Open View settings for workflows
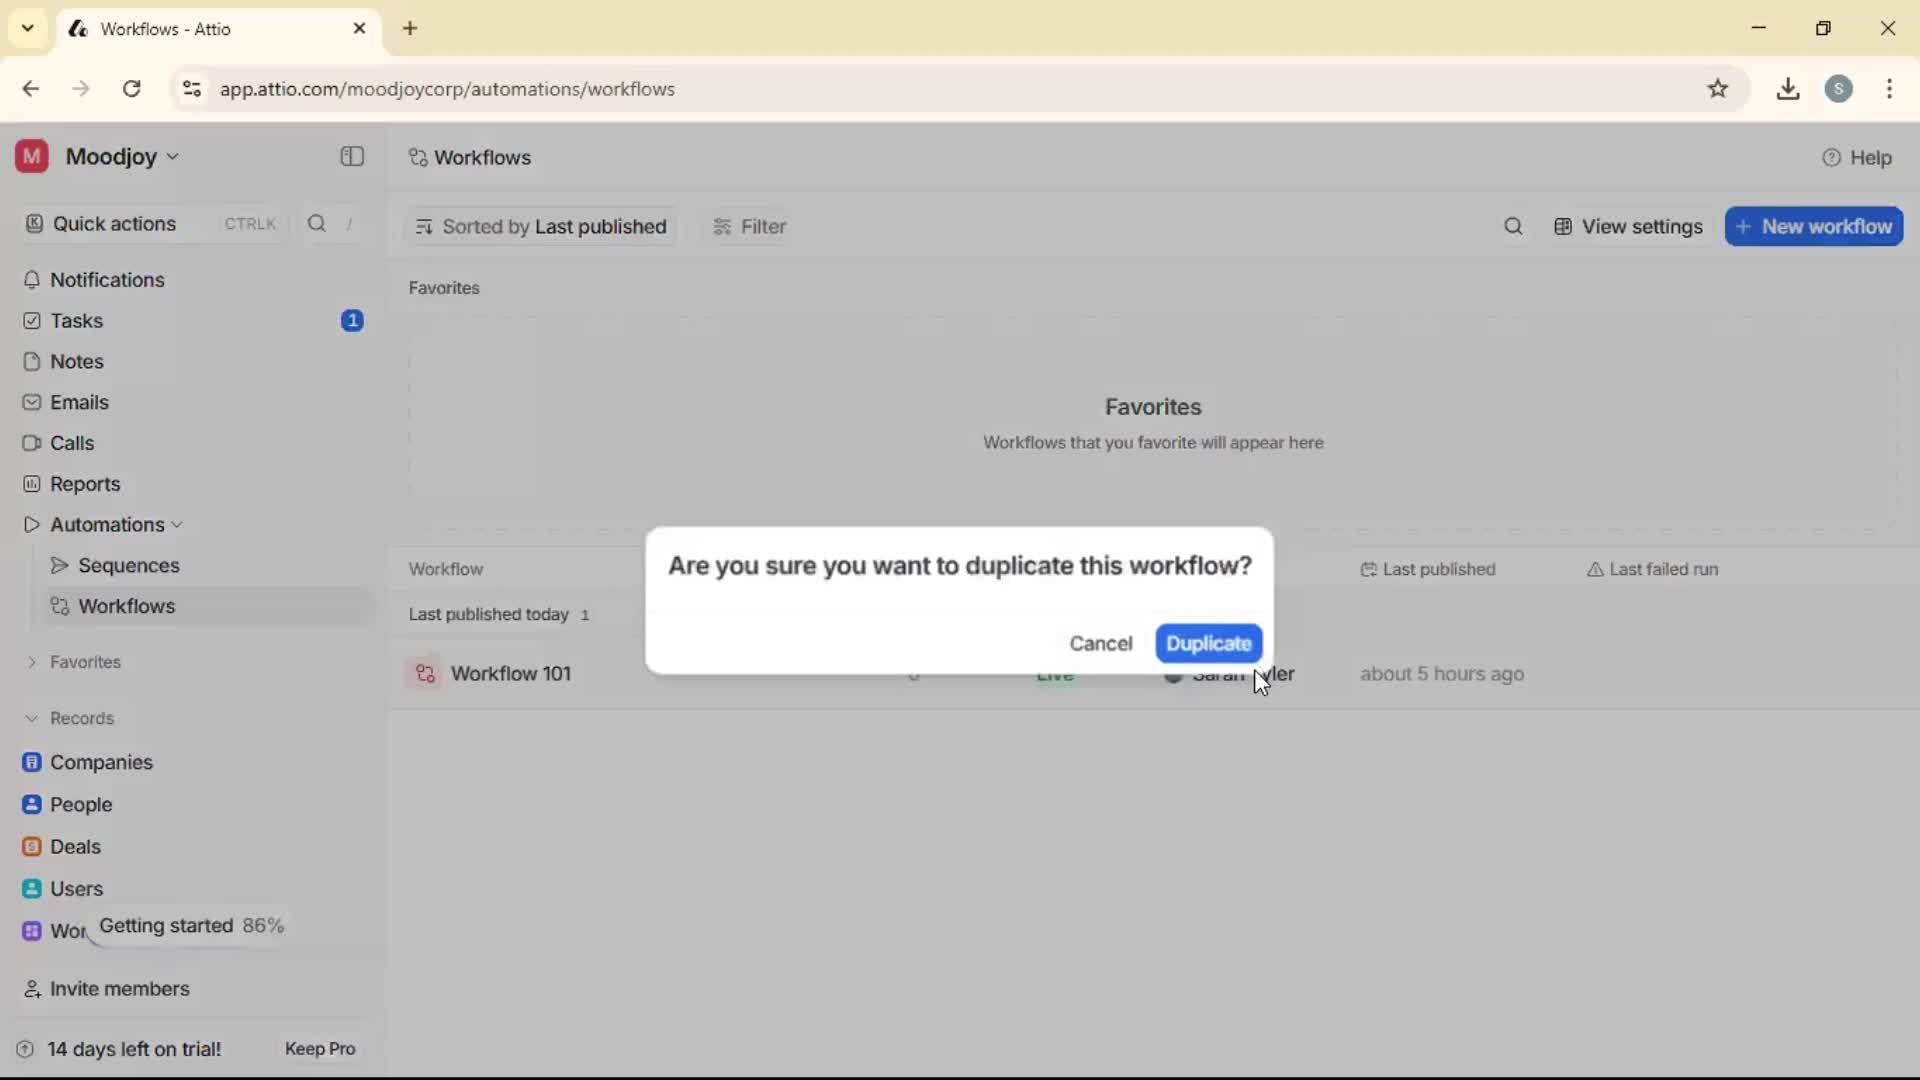Viewport: 1920px width, 1080px height. 1628,226
